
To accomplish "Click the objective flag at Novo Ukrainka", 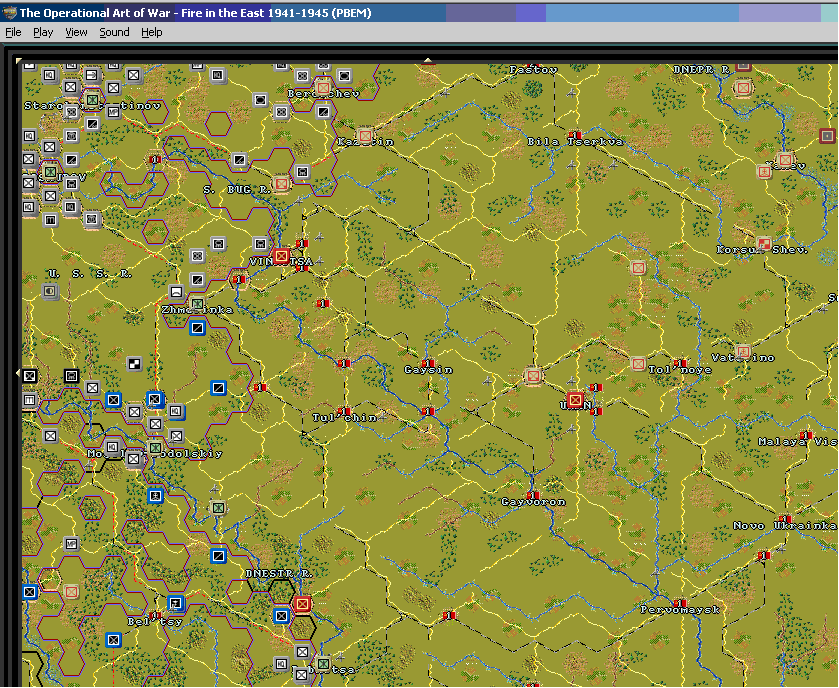I will 785,519.
